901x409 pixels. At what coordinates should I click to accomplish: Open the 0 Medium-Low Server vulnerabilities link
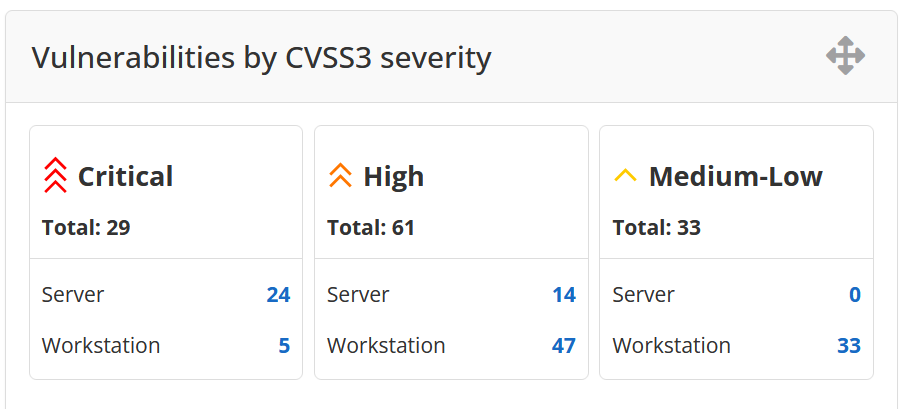855,295
